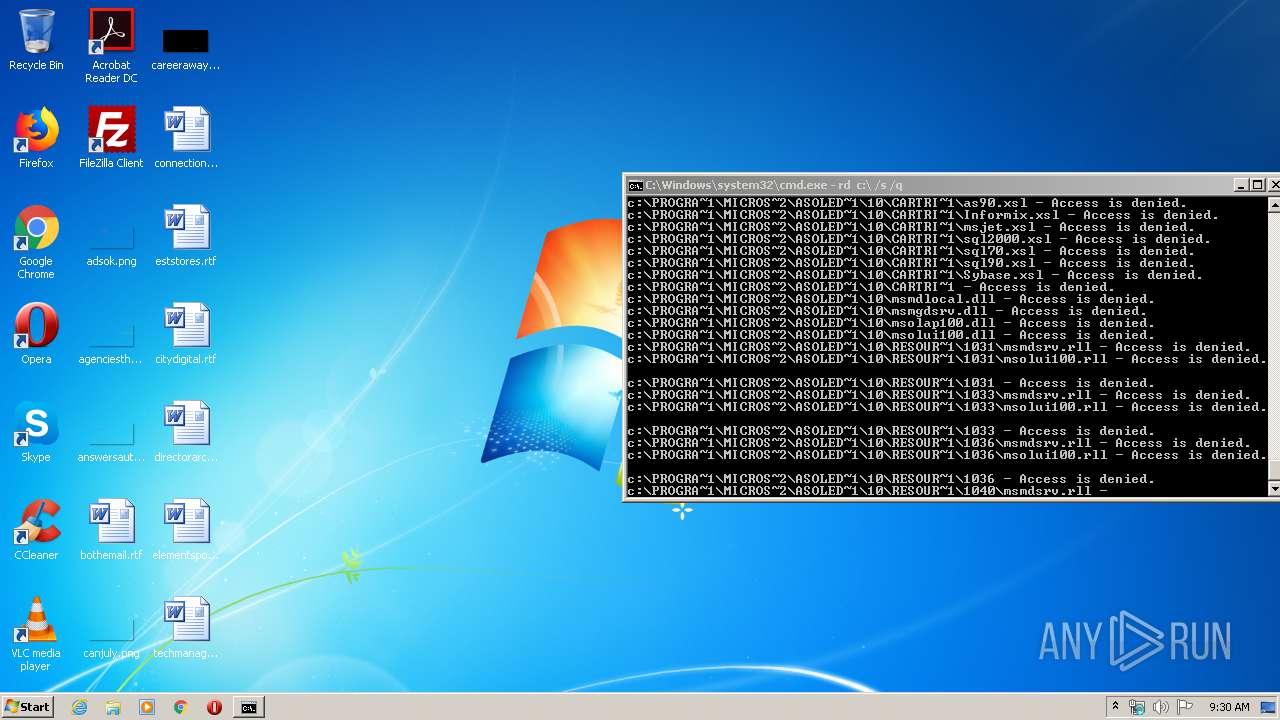
Task: Show hidden system tray icons
Action: [1115, 707]
